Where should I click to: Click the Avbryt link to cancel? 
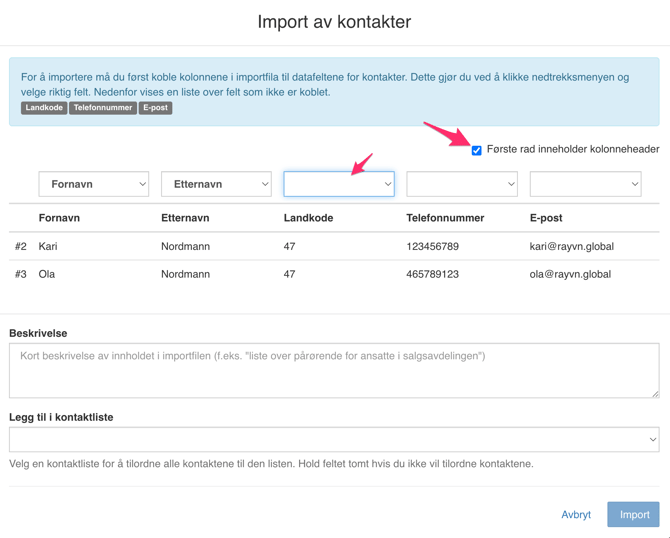click(x=576, y=515)
